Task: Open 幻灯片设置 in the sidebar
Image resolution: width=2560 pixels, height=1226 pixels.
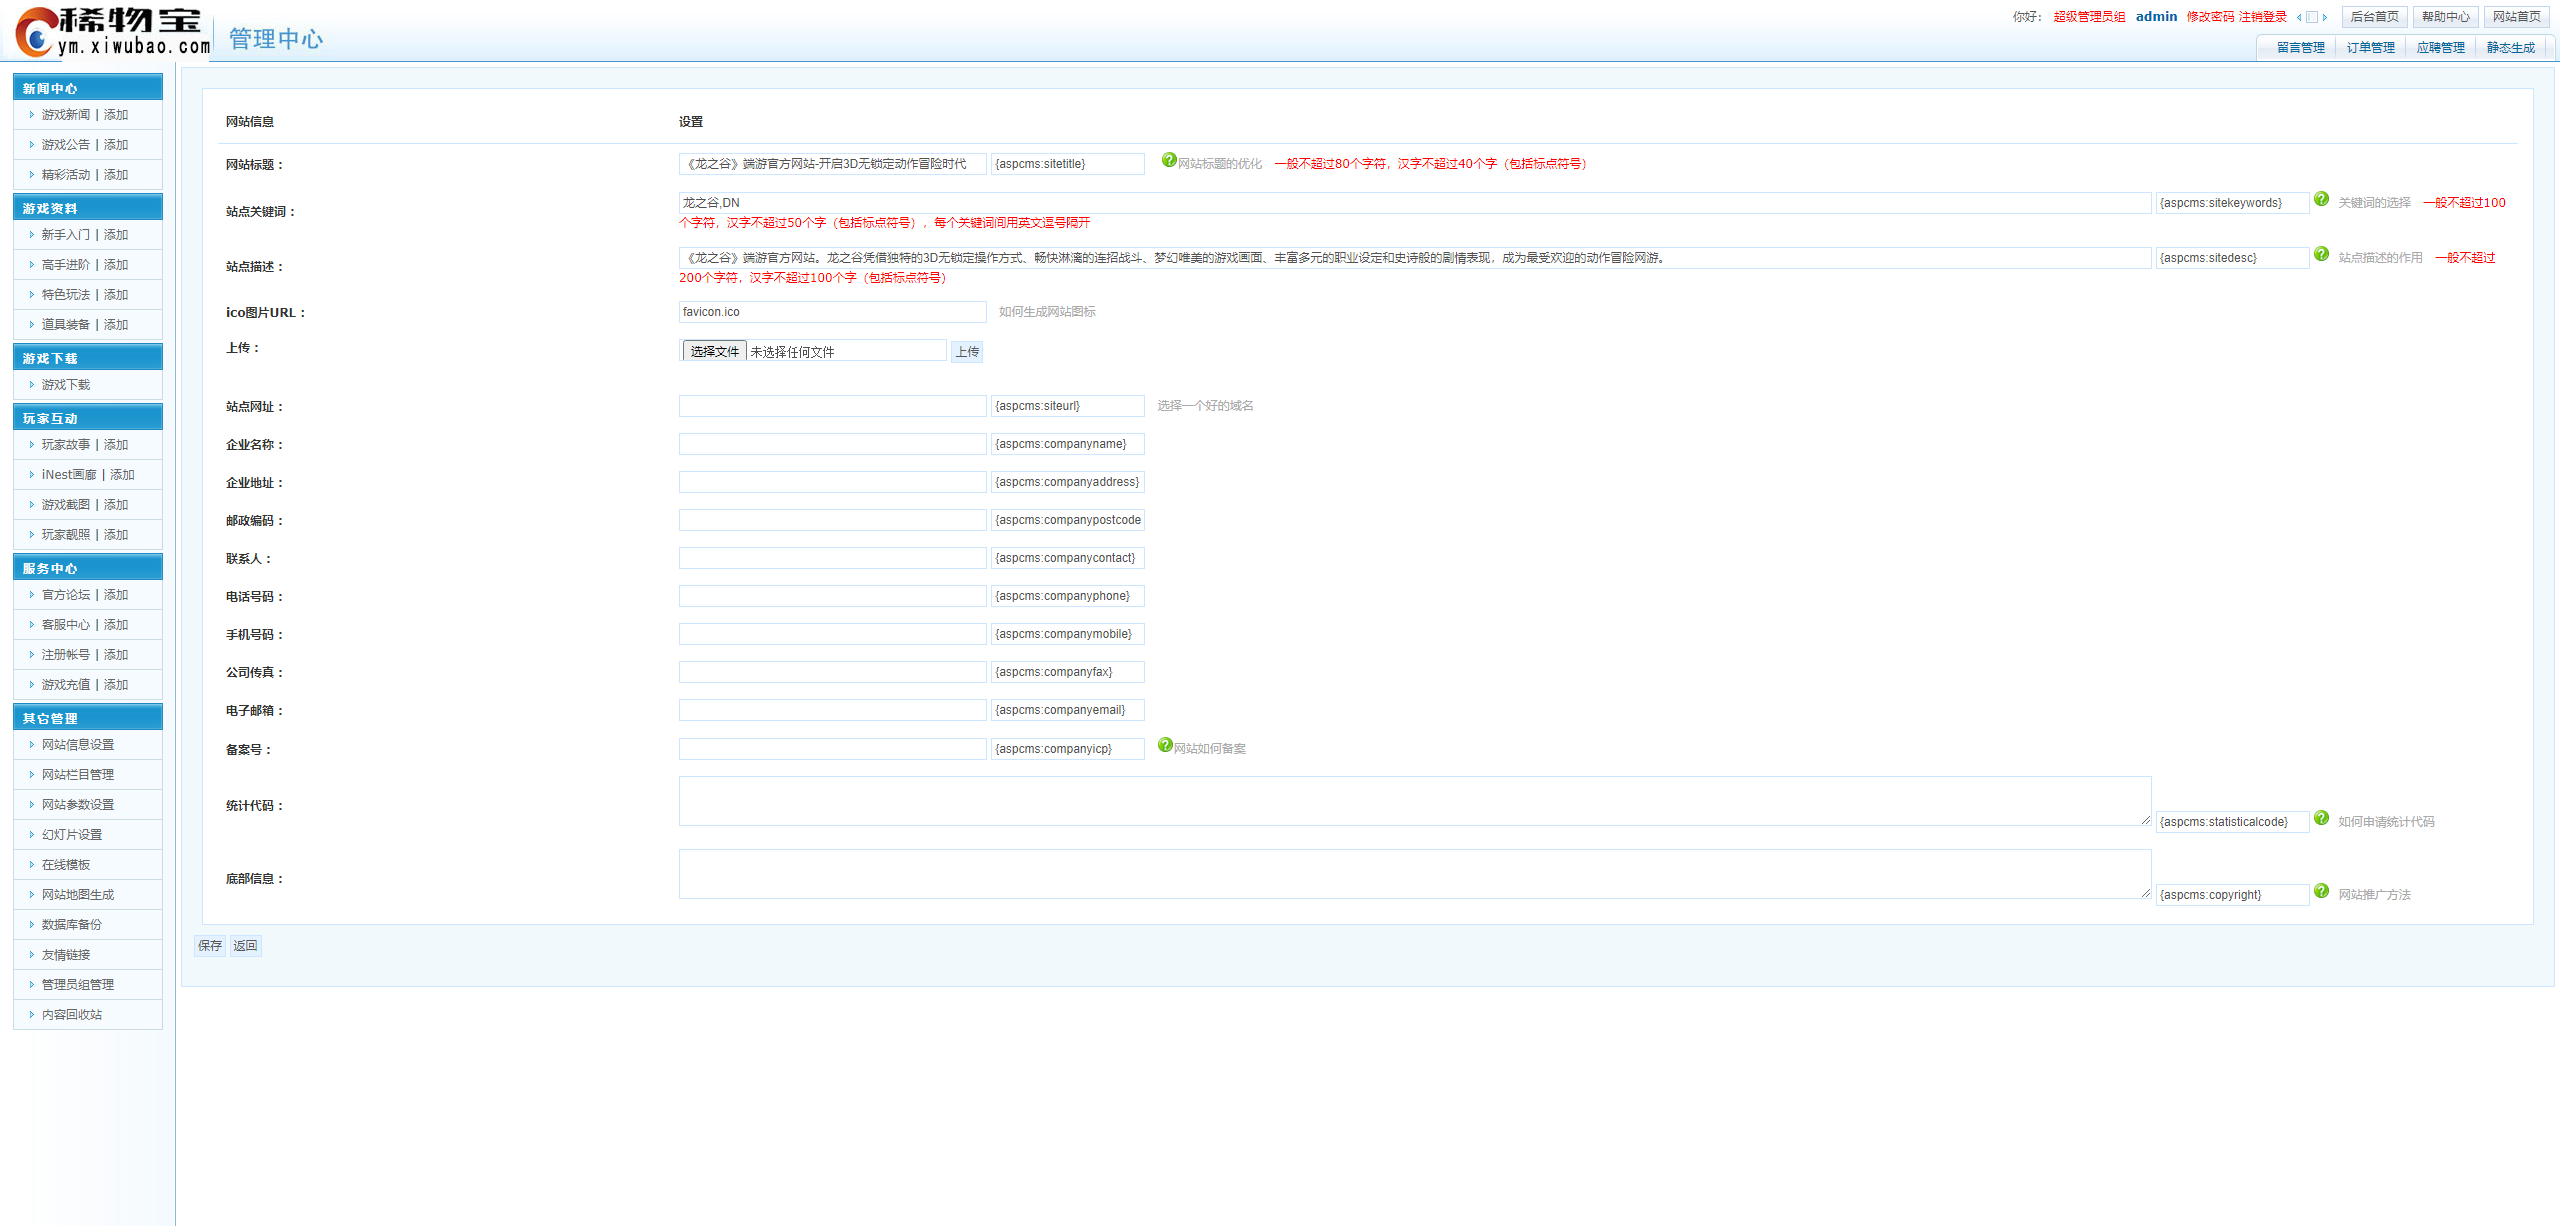Action: pos(72,835)
